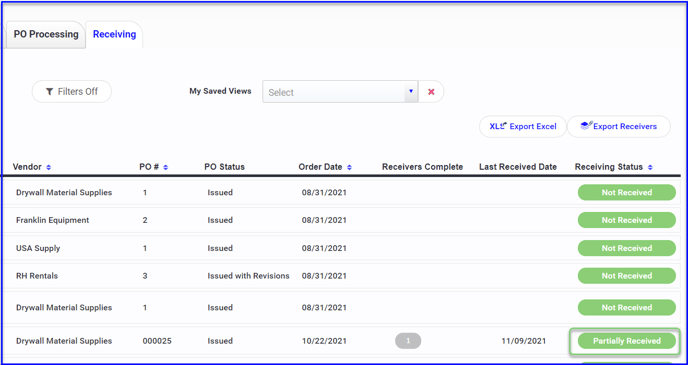688x365 pixels.
Task: Sort by Receiving Status column arrows
Action: tap(650, 167)
